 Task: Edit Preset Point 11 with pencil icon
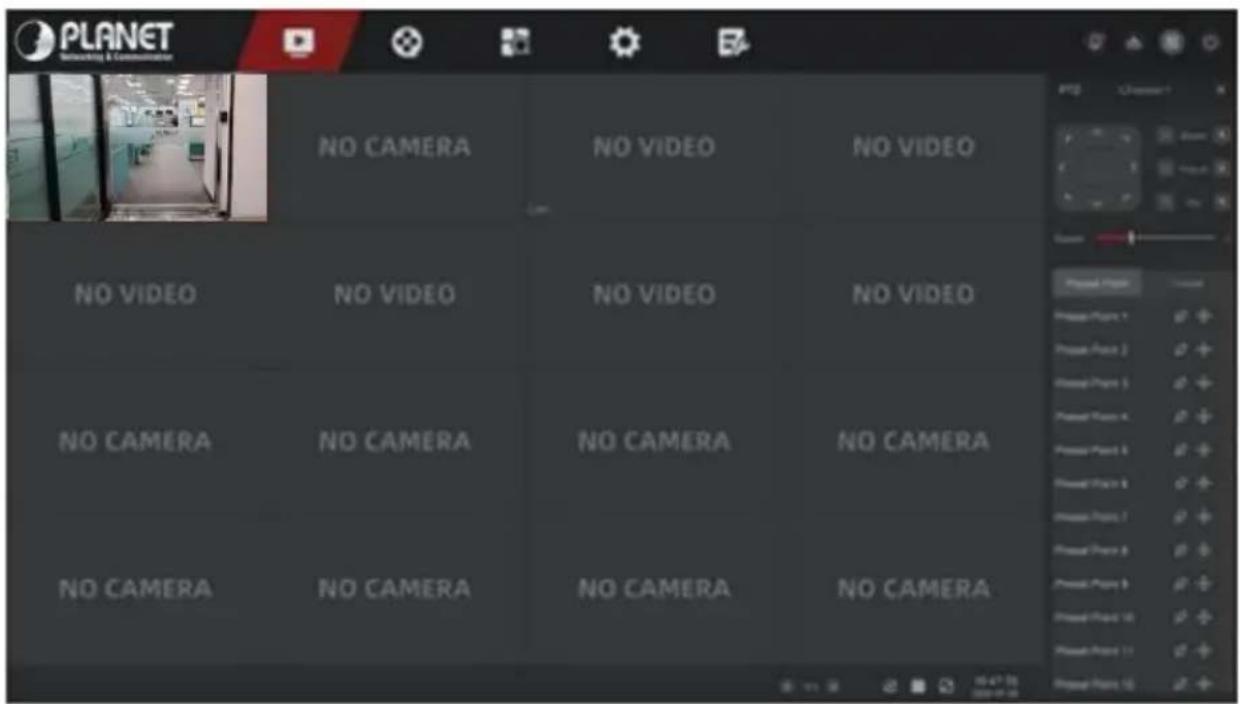click(x=1181, y=650)
